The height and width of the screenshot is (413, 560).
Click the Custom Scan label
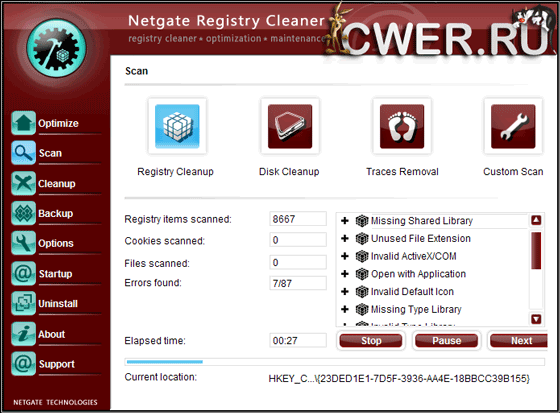click(x=513, y=172)
